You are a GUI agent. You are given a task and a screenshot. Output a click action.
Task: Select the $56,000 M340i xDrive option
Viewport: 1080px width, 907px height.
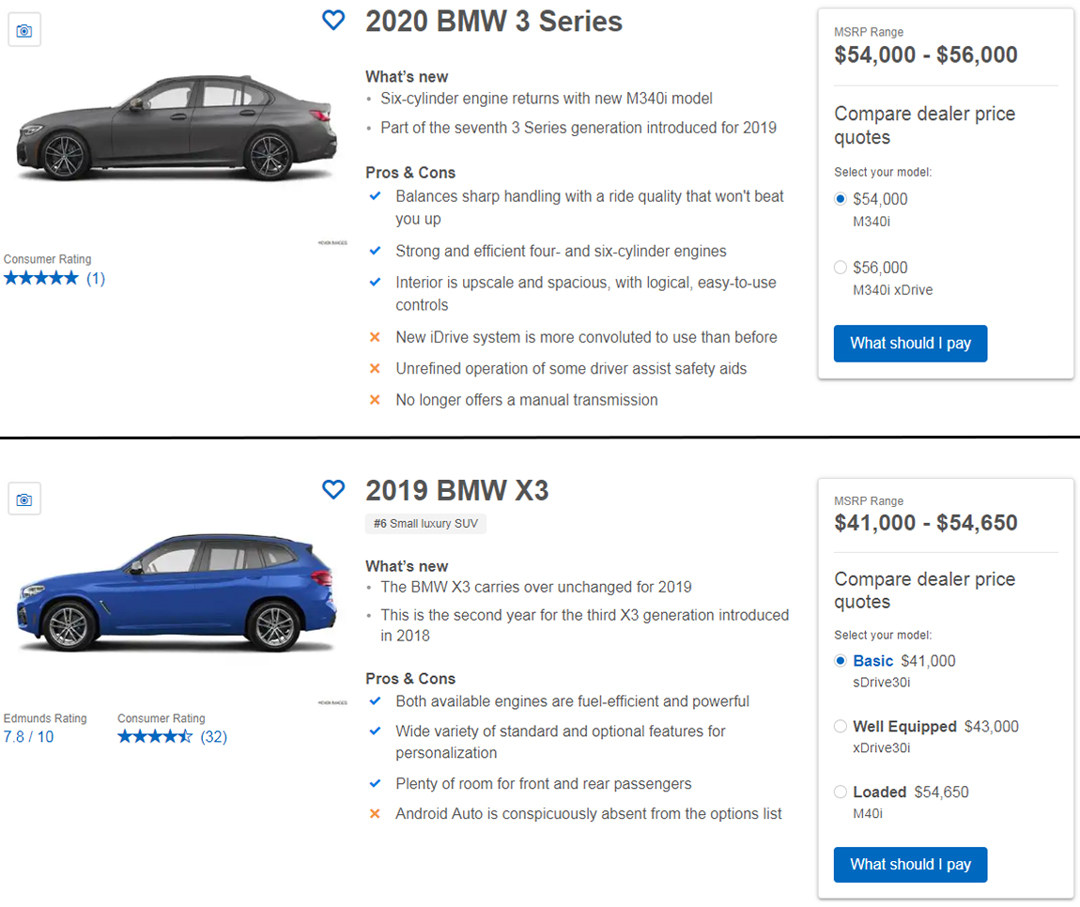pyautogui.click(x=840, y=268)
